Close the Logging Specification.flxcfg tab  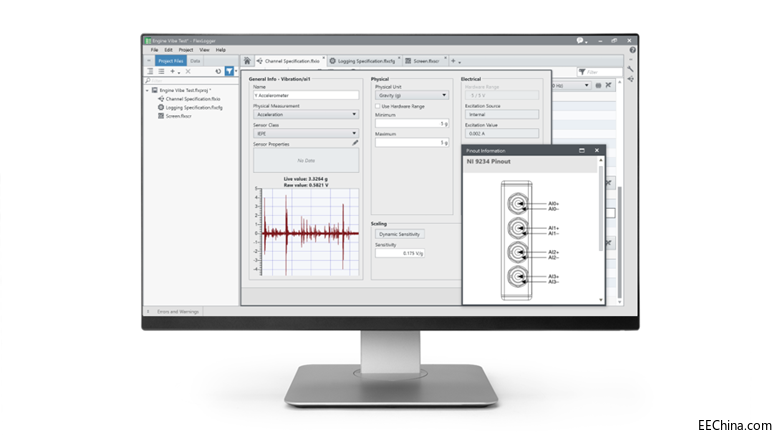(x=399, y=58)
